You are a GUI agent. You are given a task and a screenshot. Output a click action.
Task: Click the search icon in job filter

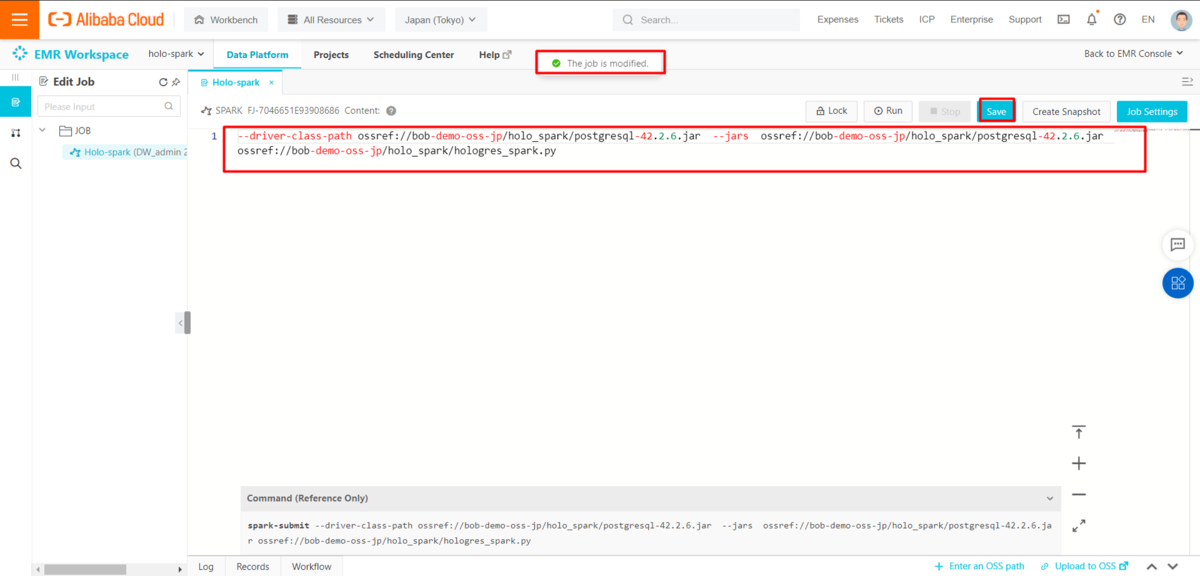click(x=169, y=106)
